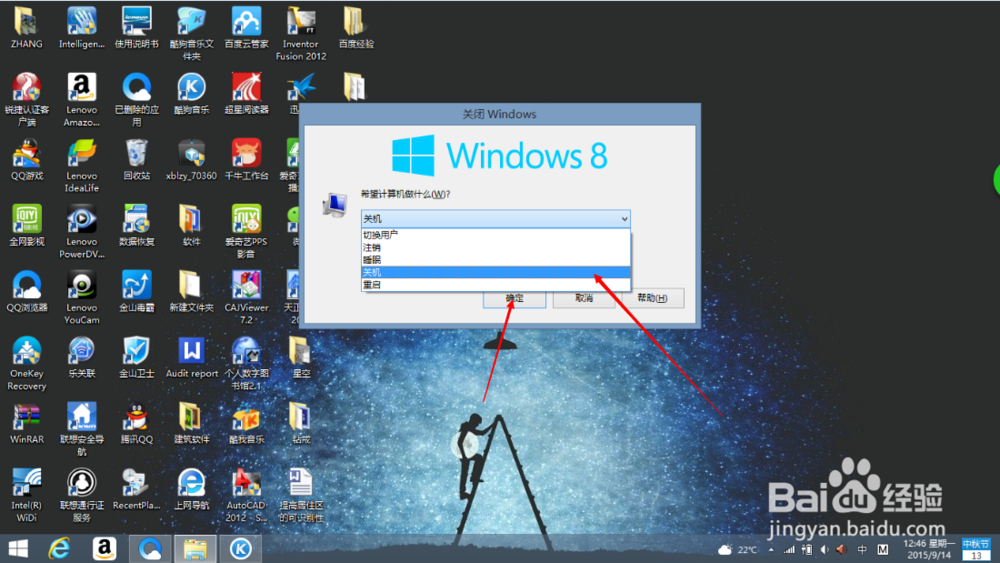The image size is (1000, 563).
Task: Click the 取消 button
Action: [584, 298]
